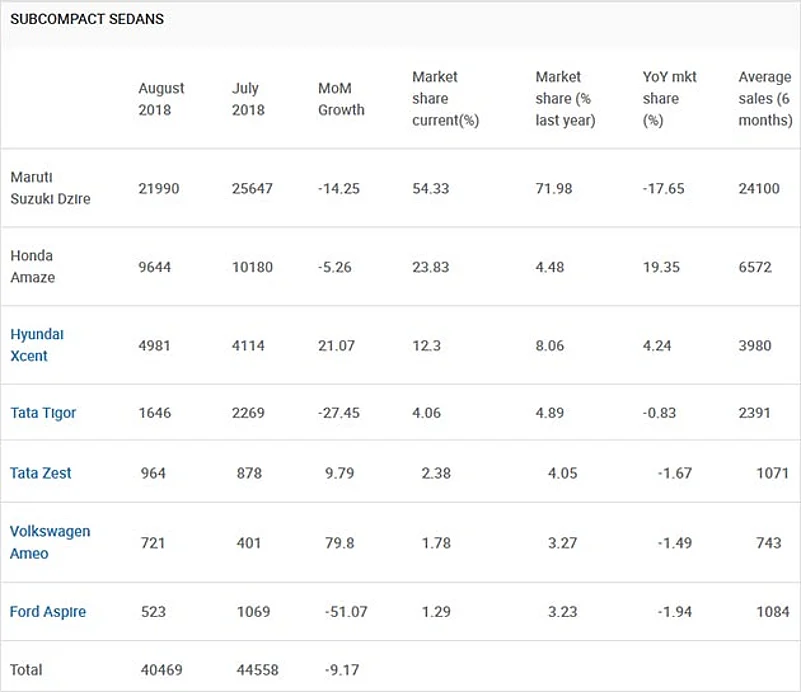Viewport: 801px width, 692px height.
Task: Select the MoM Growth column header
Action: [x=341, y=99]
